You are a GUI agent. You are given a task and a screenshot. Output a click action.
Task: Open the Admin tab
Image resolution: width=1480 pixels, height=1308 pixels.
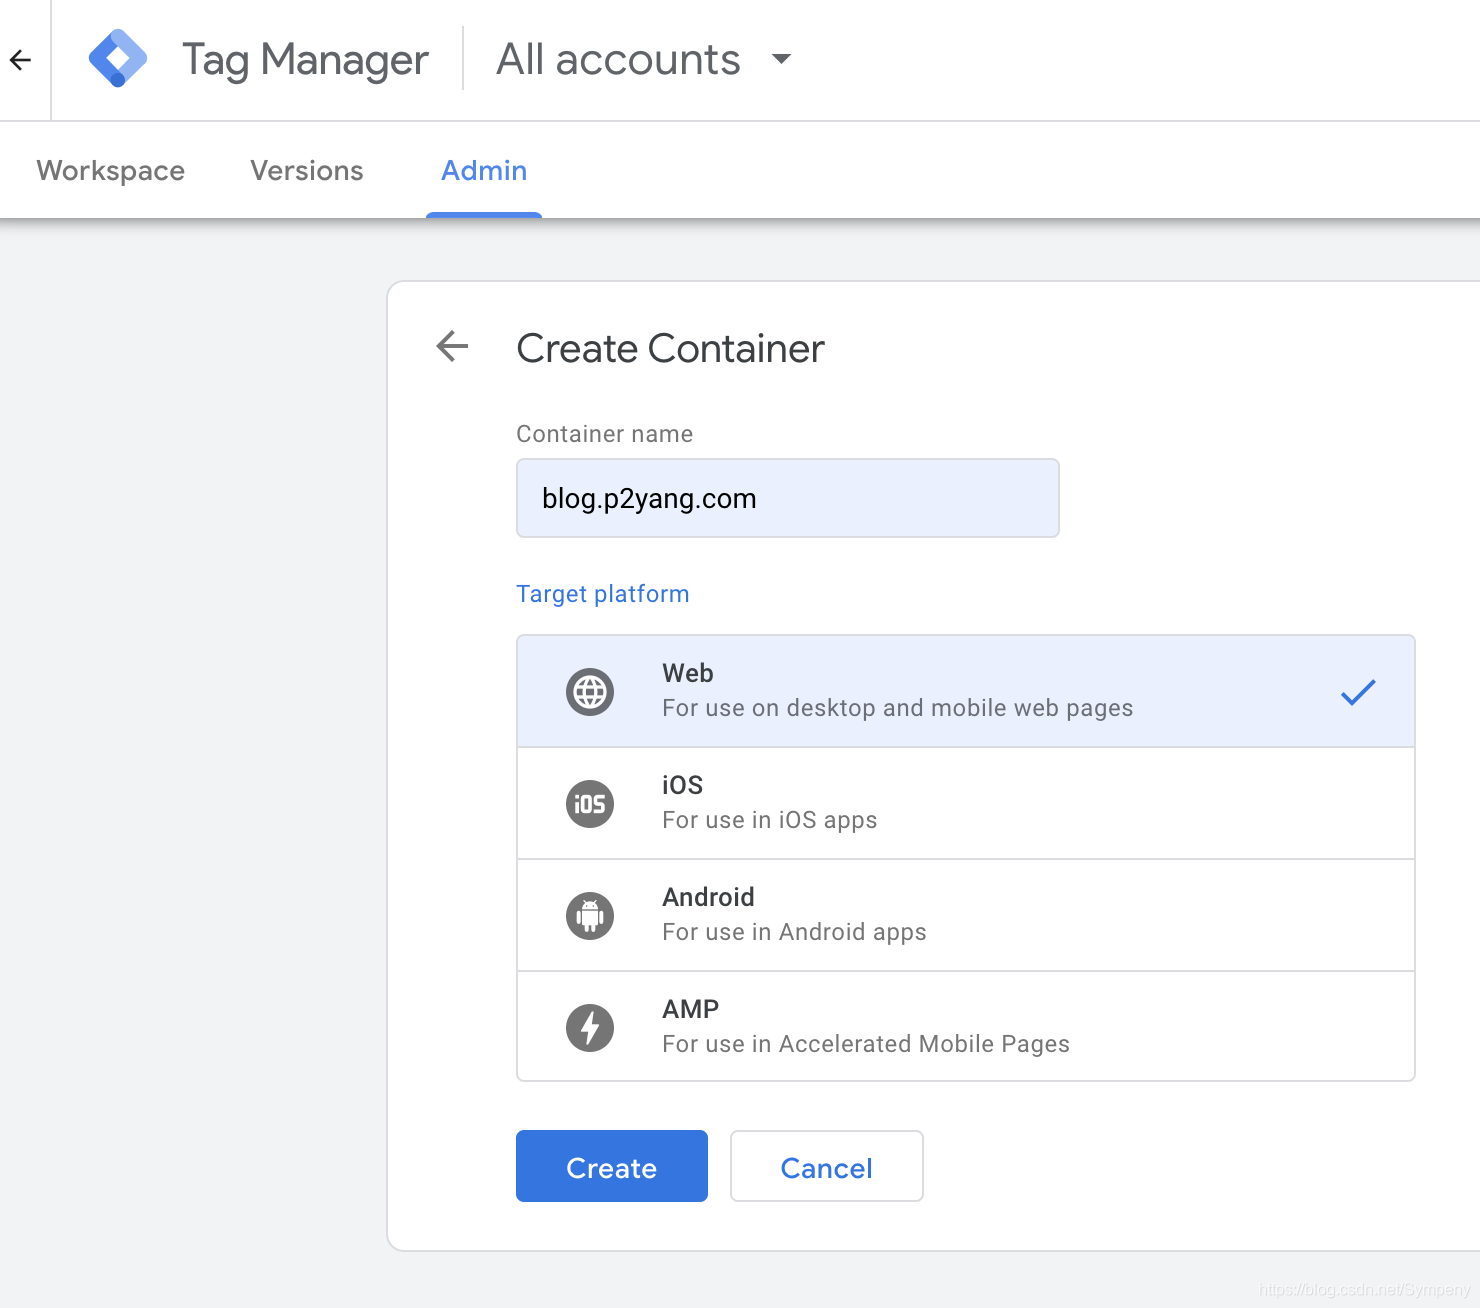pyautogui.click(x=484, y=171)
